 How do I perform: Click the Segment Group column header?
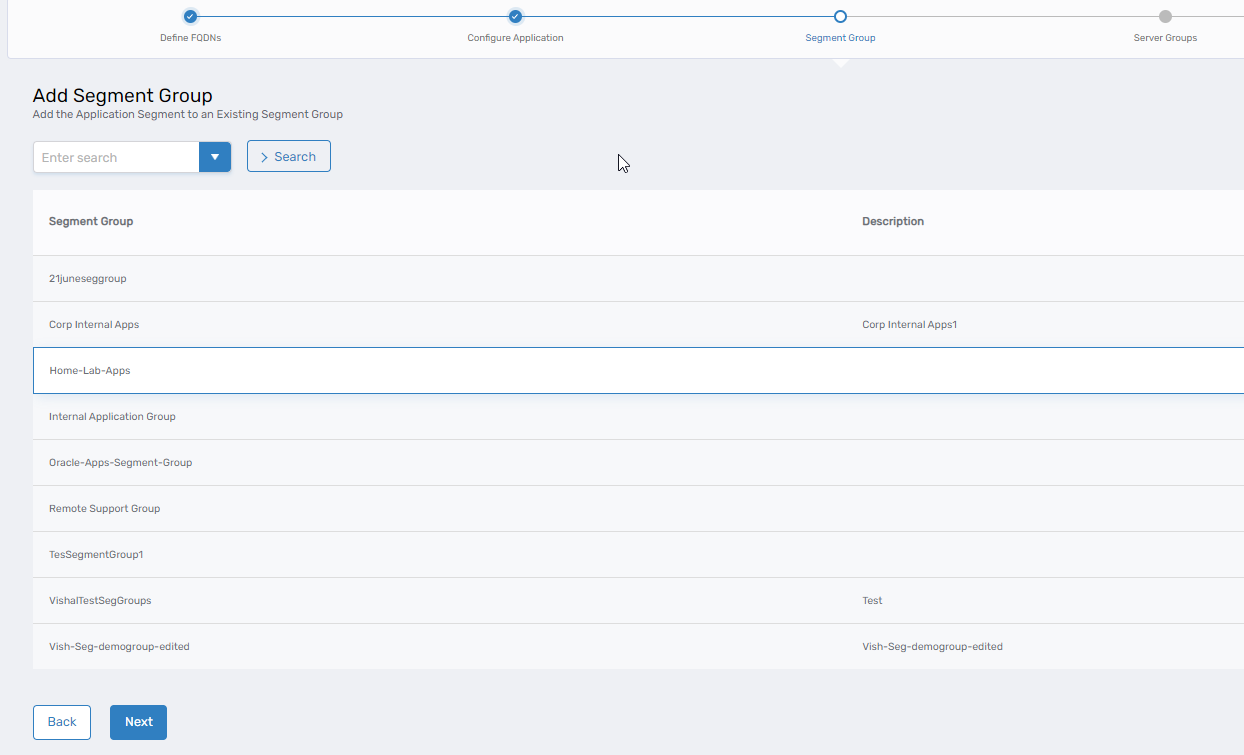(91, 221)
